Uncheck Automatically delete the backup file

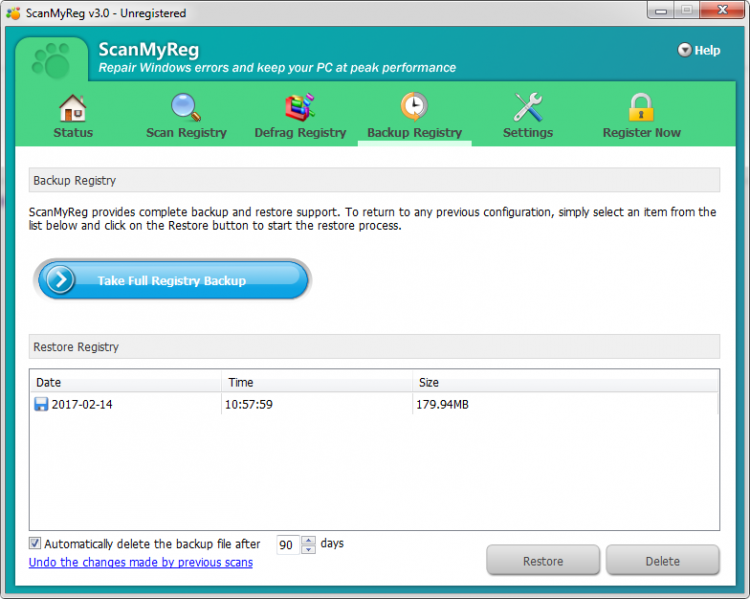coord(34,544)
